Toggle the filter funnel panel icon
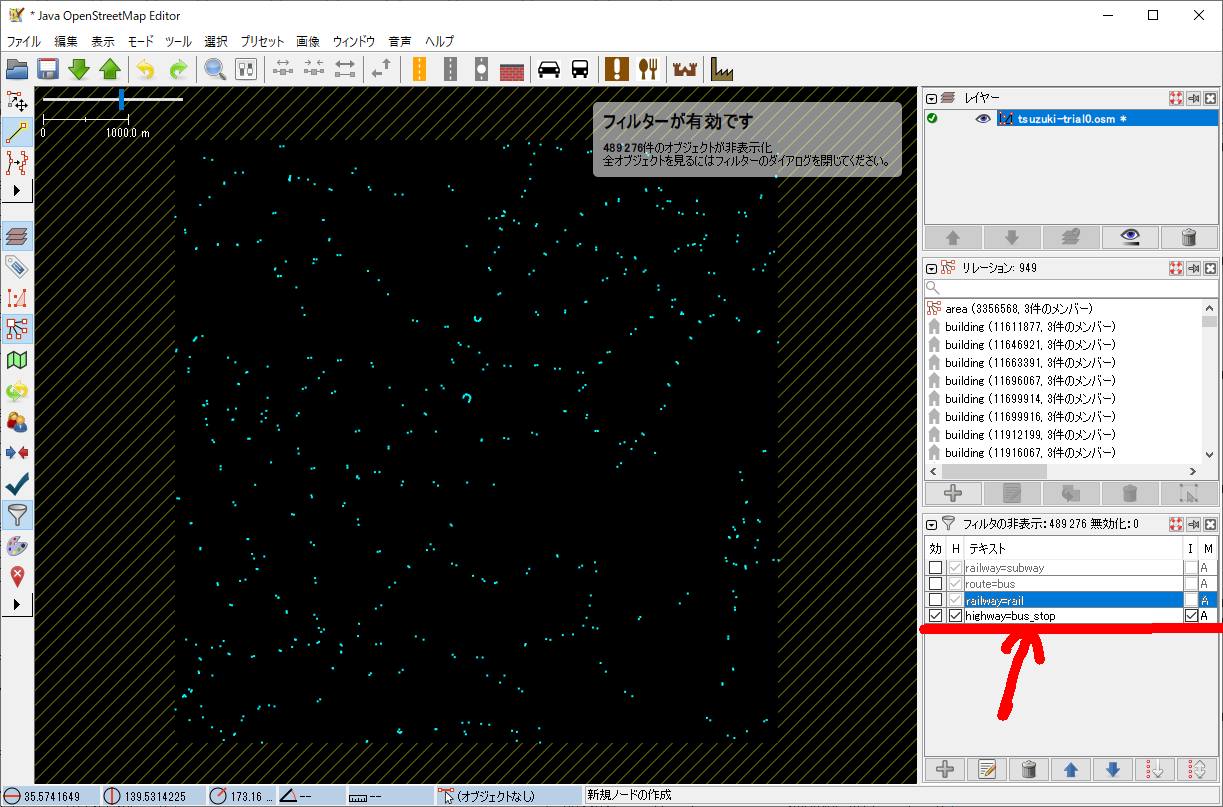1223x807 pixels. (17, 515)
